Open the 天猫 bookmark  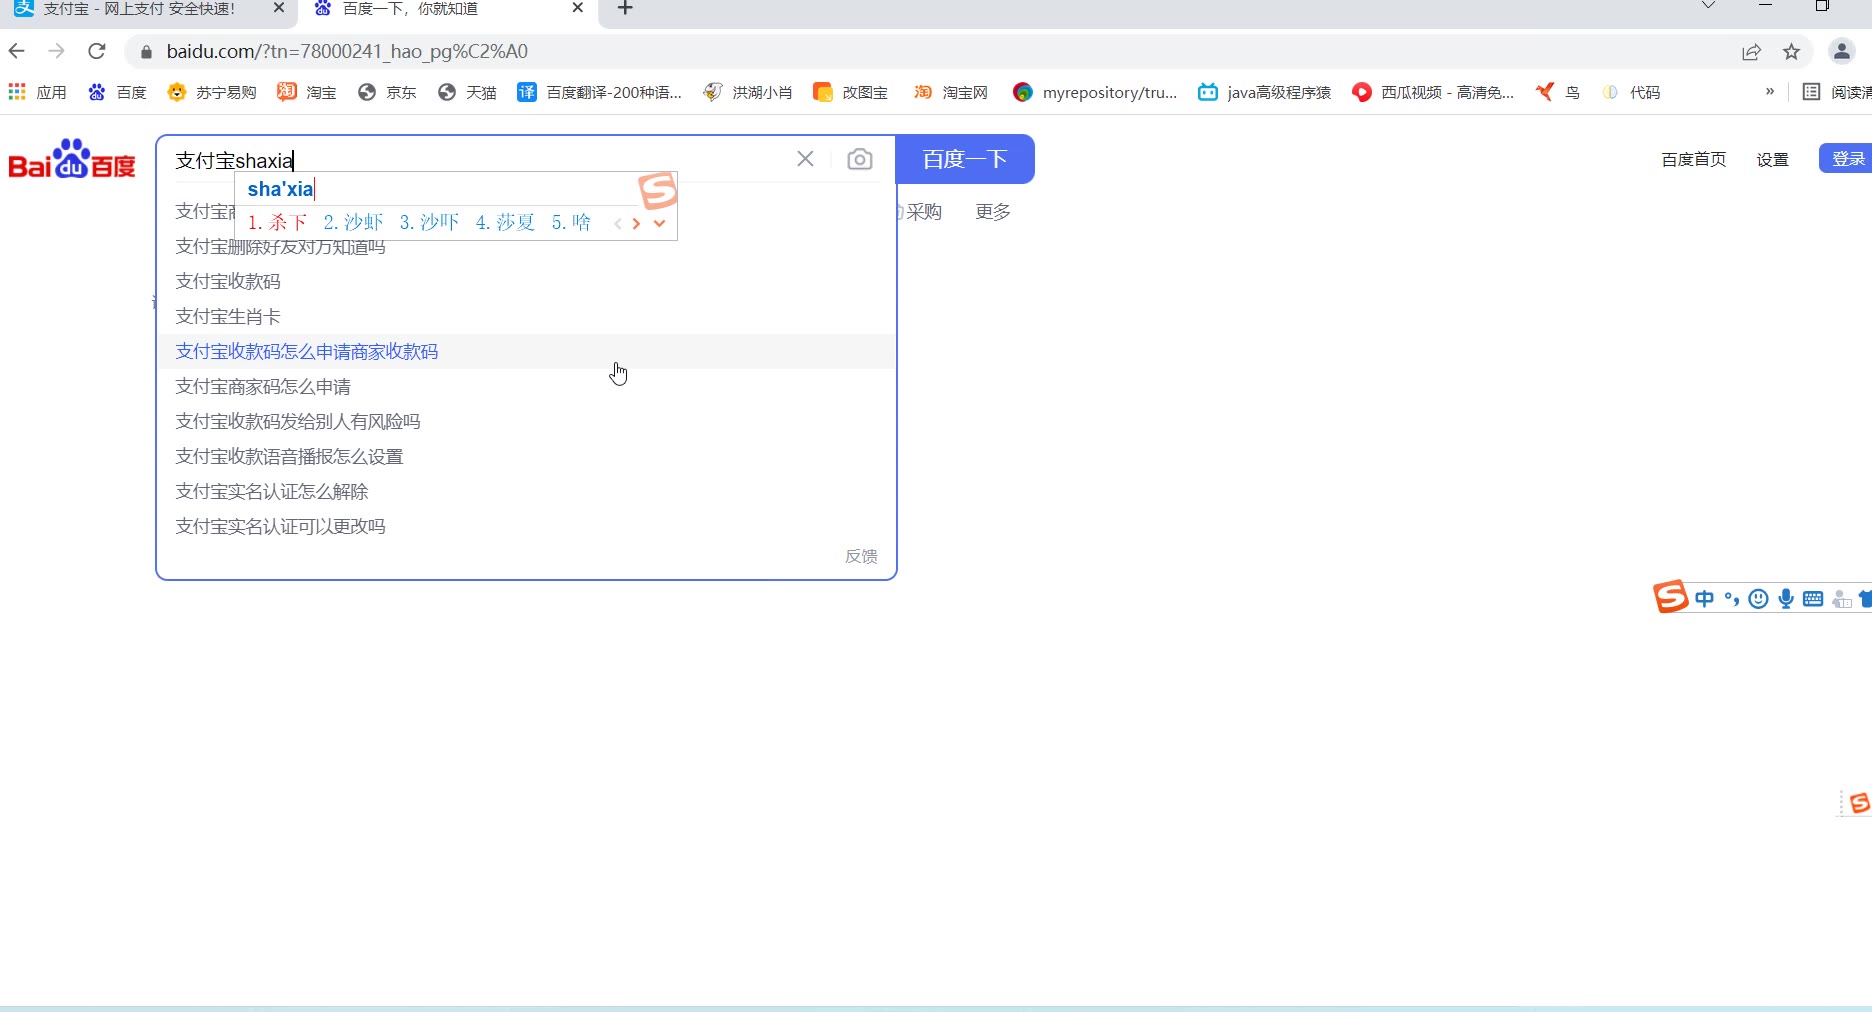point(467,92)
